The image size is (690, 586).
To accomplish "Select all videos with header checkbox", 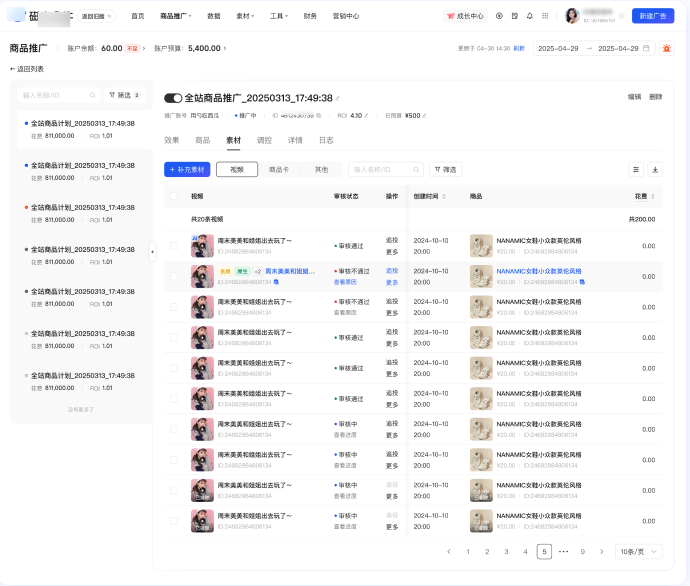I will (x=174, y=196).
